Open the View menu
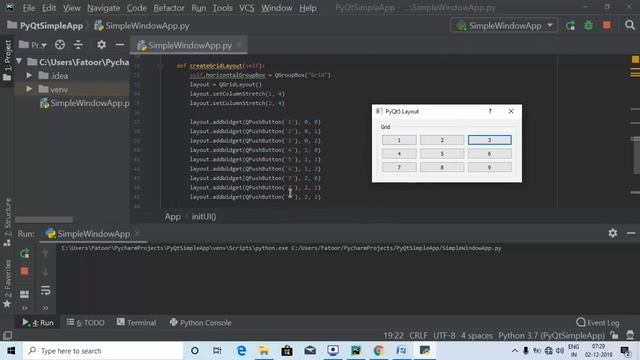Viewport: 640px width, 360px height. pyautogui.click(x=71, y=8)
